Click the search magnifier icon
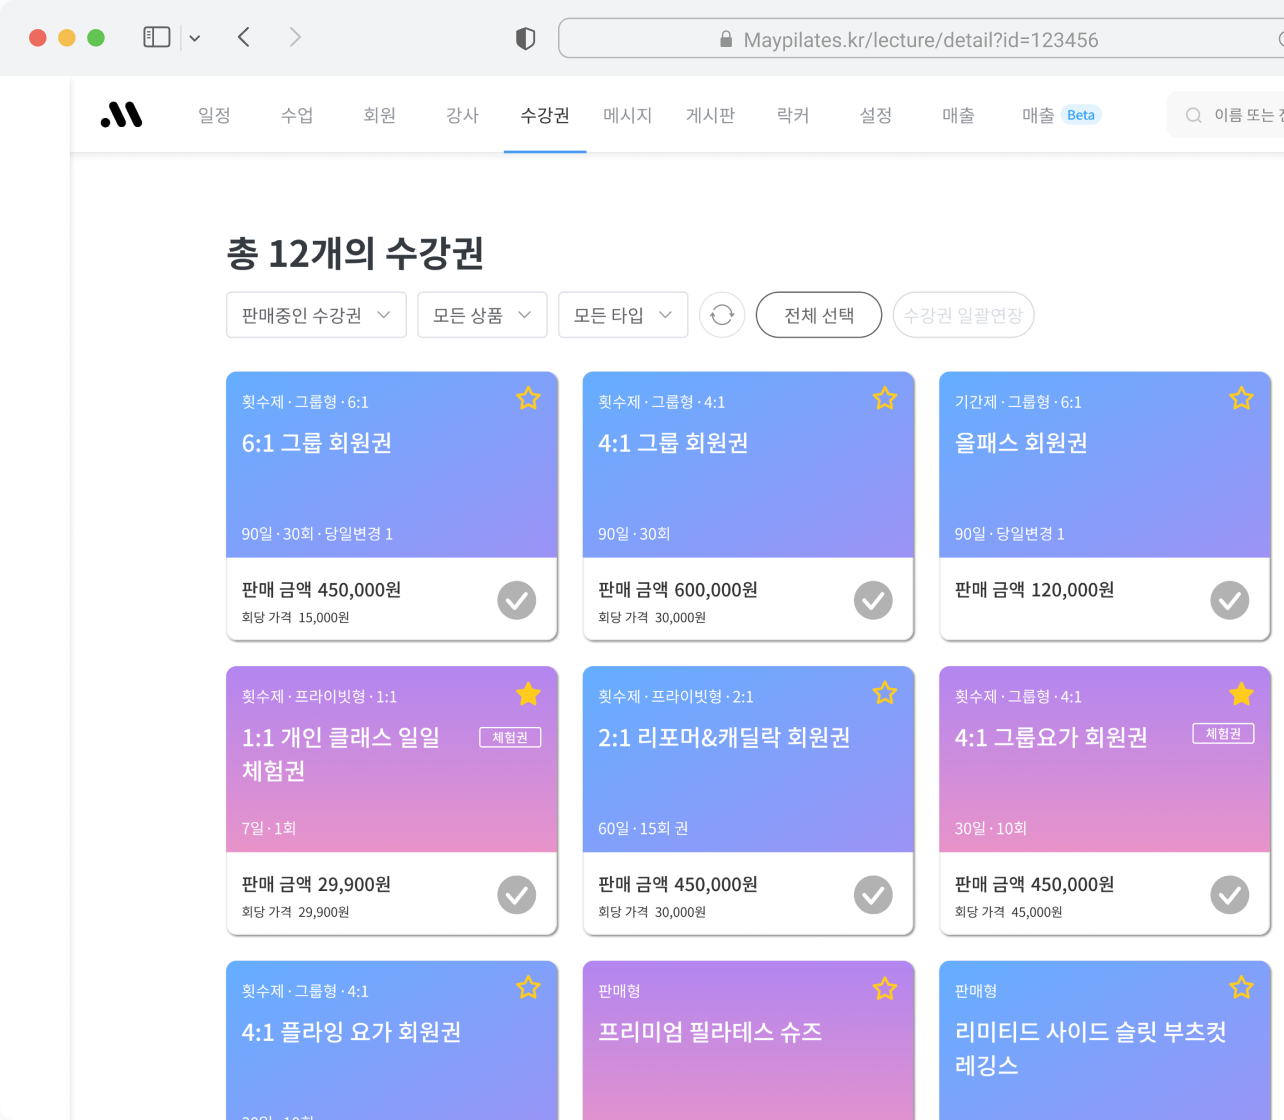 pyautogui.click(x=1192, y=115)
